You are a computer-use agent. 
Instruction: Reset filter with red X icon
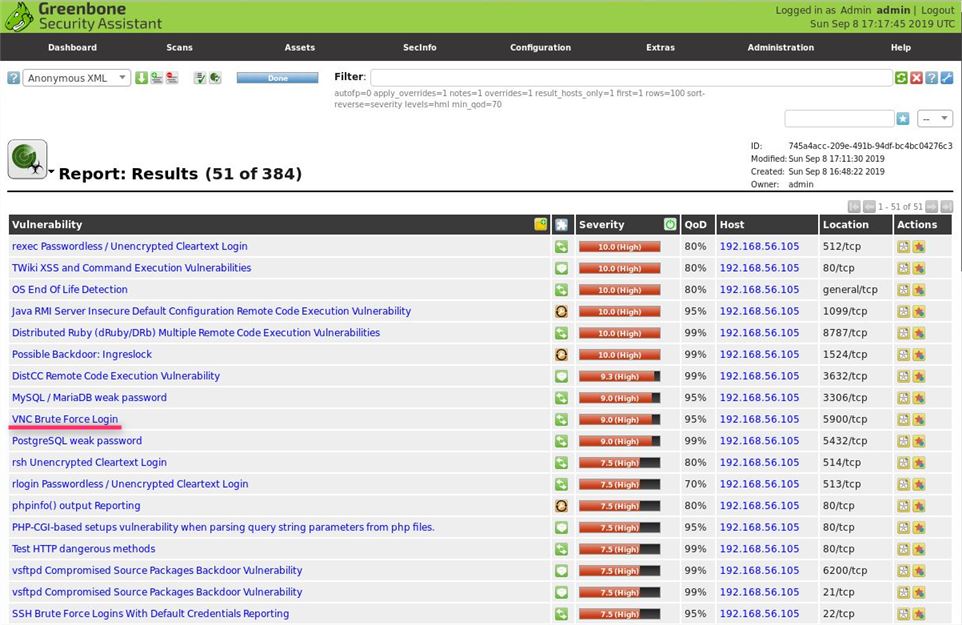(917, 78)
